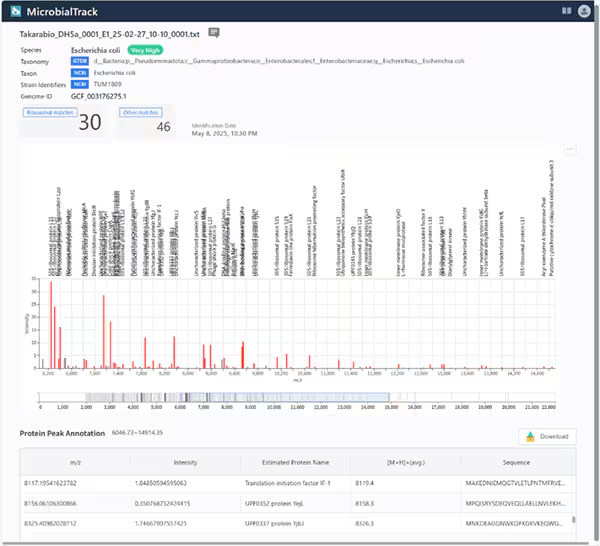
Task: Open the chart options ellipsis menu
Action: (x=570, y=149)
